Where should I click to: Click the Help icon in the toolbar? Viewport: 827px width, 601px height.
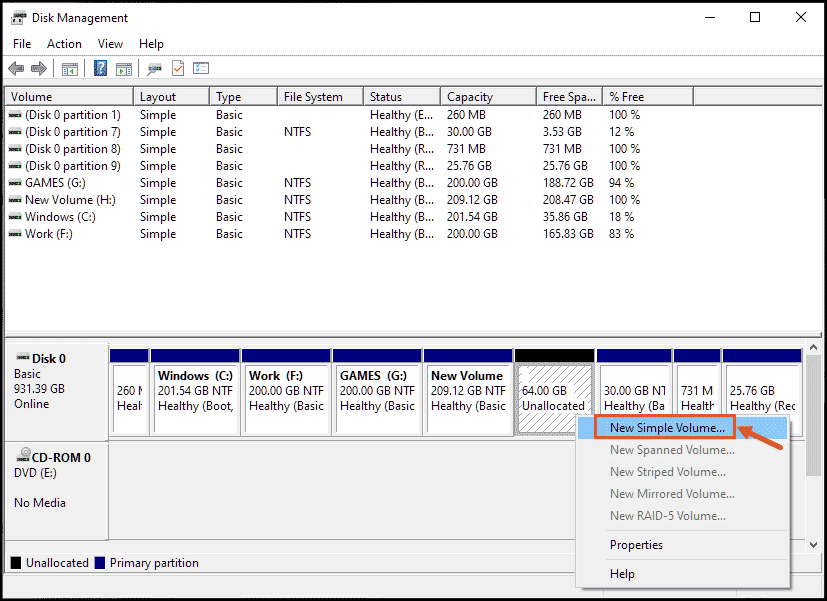100,68
